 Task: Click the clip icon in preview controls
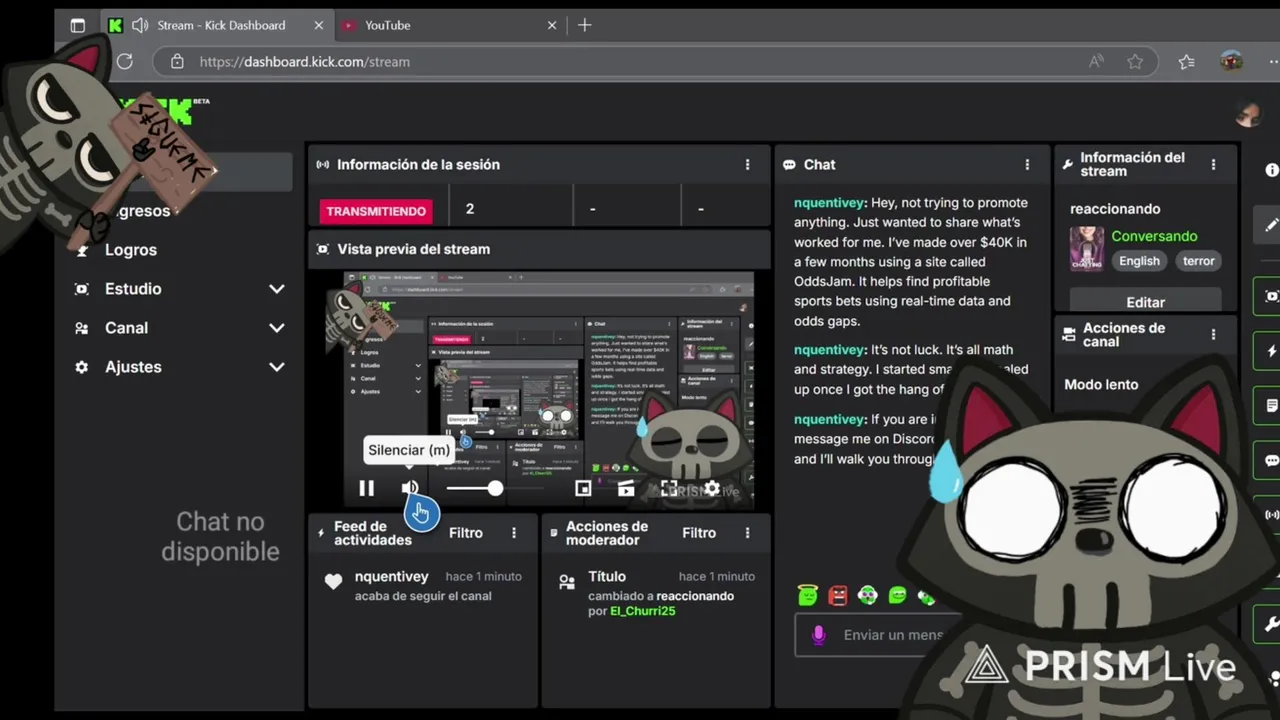click(x=626, y=488)
